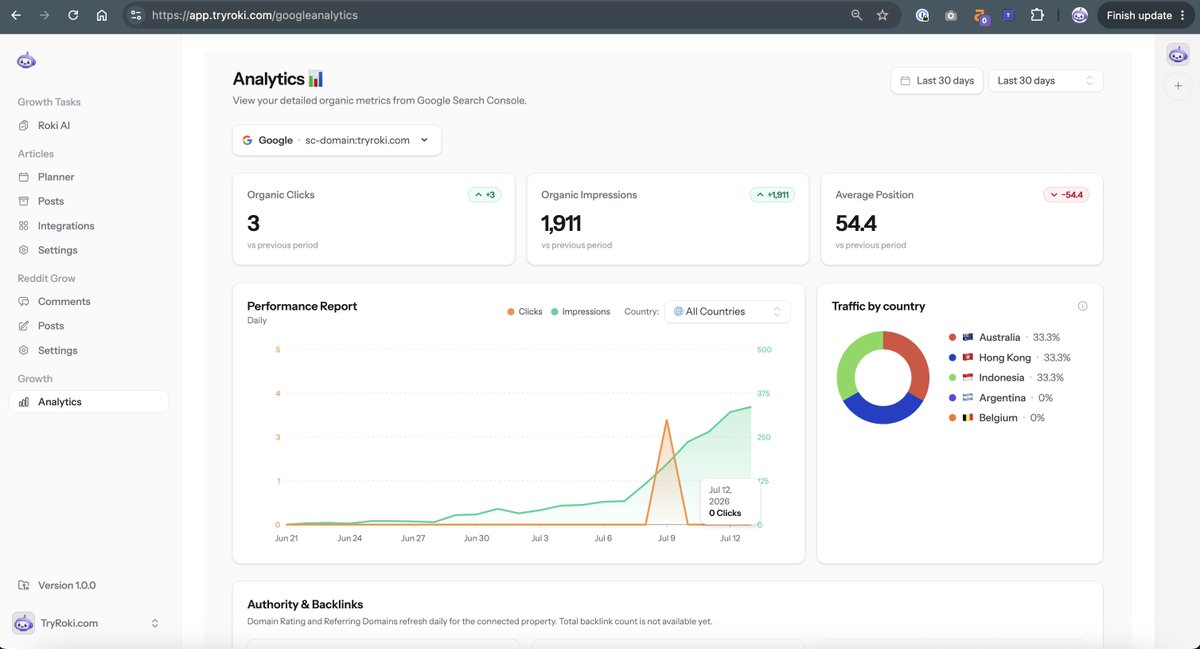Viewport: 1200px width, 649px height.
Task: Click the Jul 9 label on chart axis
Action: pyautogui.click(x=666, y=538)
